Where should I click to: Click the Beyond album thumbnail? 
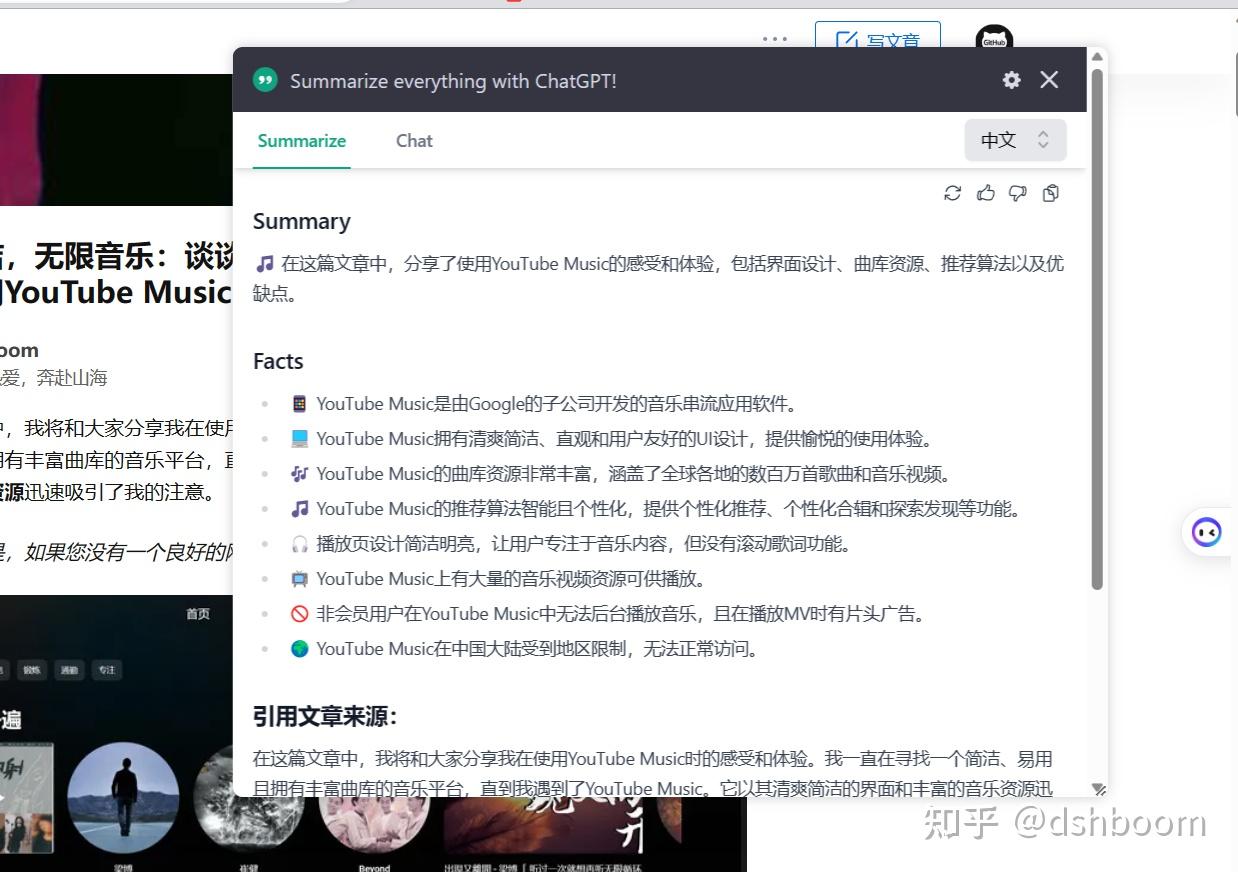374,825
